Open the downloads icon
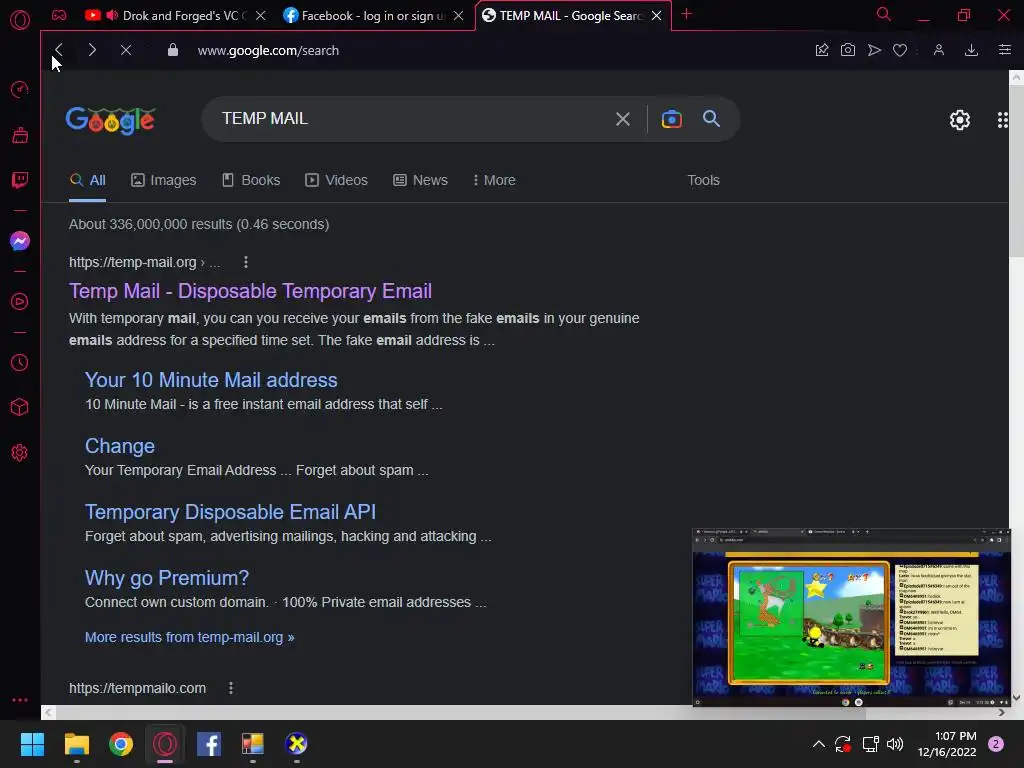 pos(971,50)
